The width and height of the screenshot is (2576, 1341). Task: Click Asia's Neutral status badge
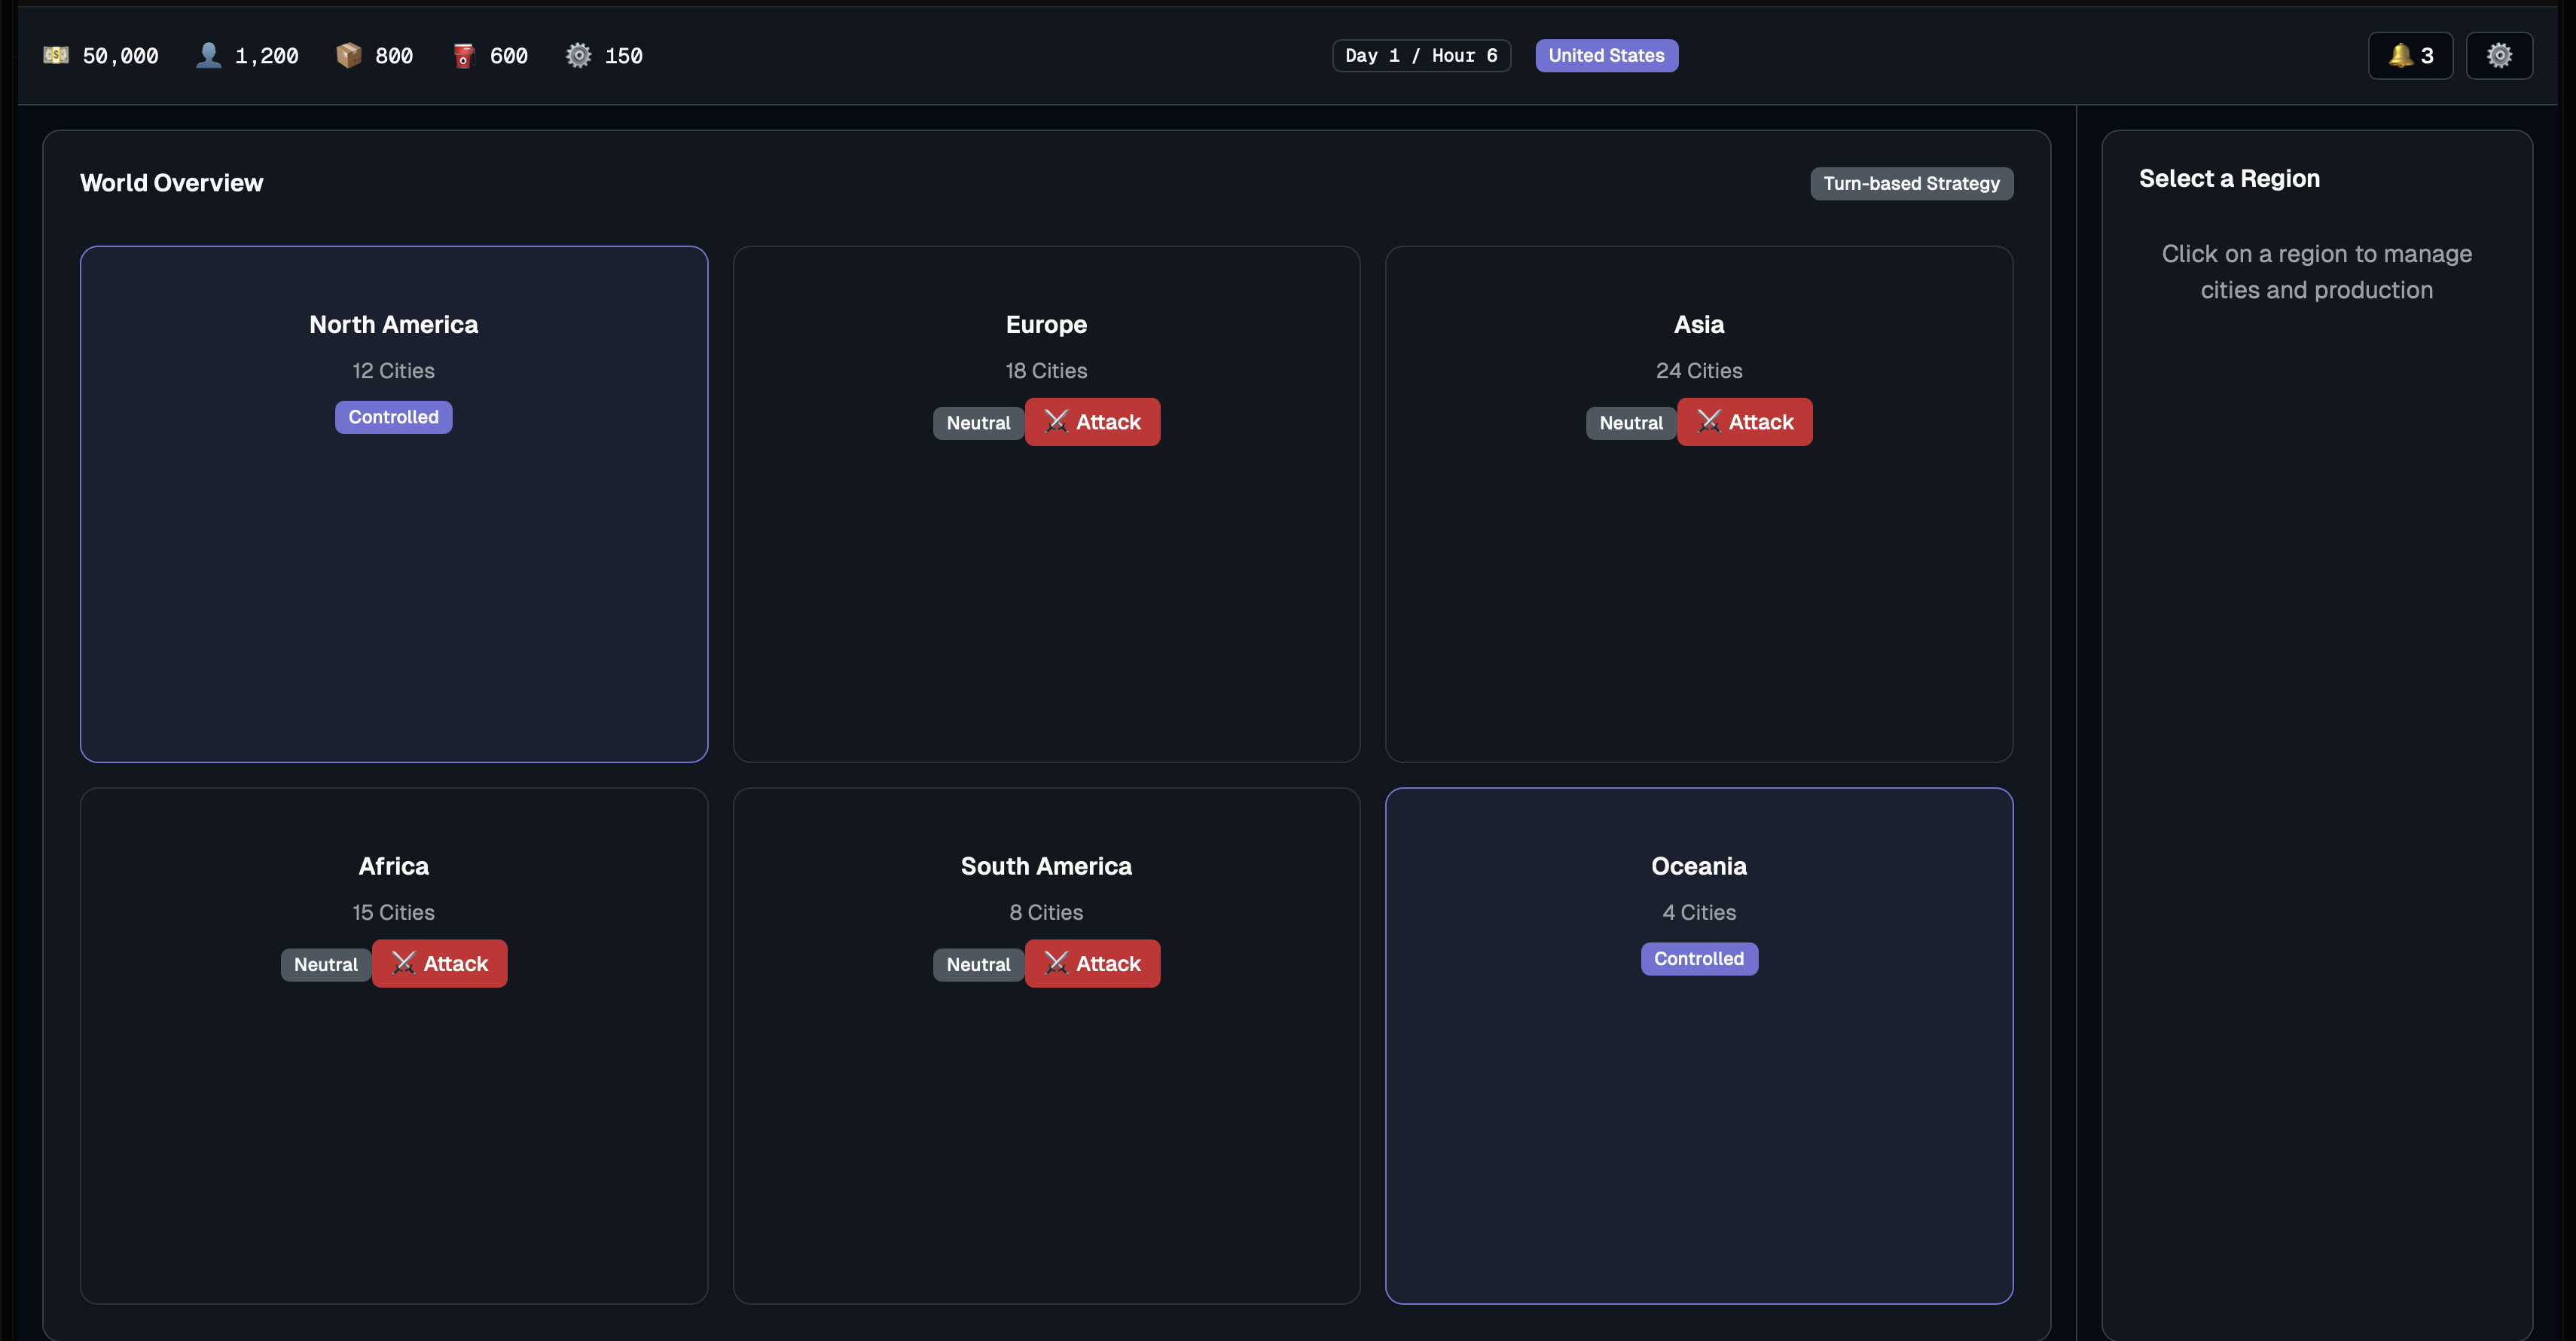coord(1631,423)
